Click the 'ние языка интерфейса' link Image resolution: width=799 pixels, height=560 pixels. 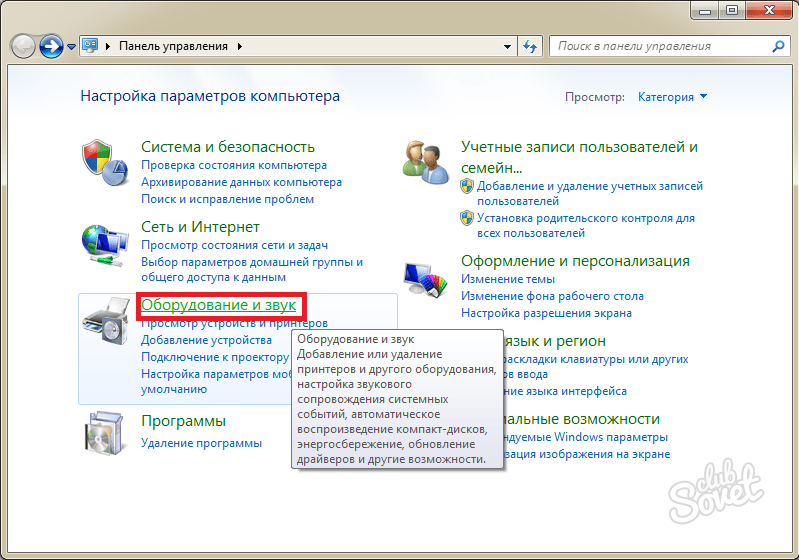coord(565,391)
